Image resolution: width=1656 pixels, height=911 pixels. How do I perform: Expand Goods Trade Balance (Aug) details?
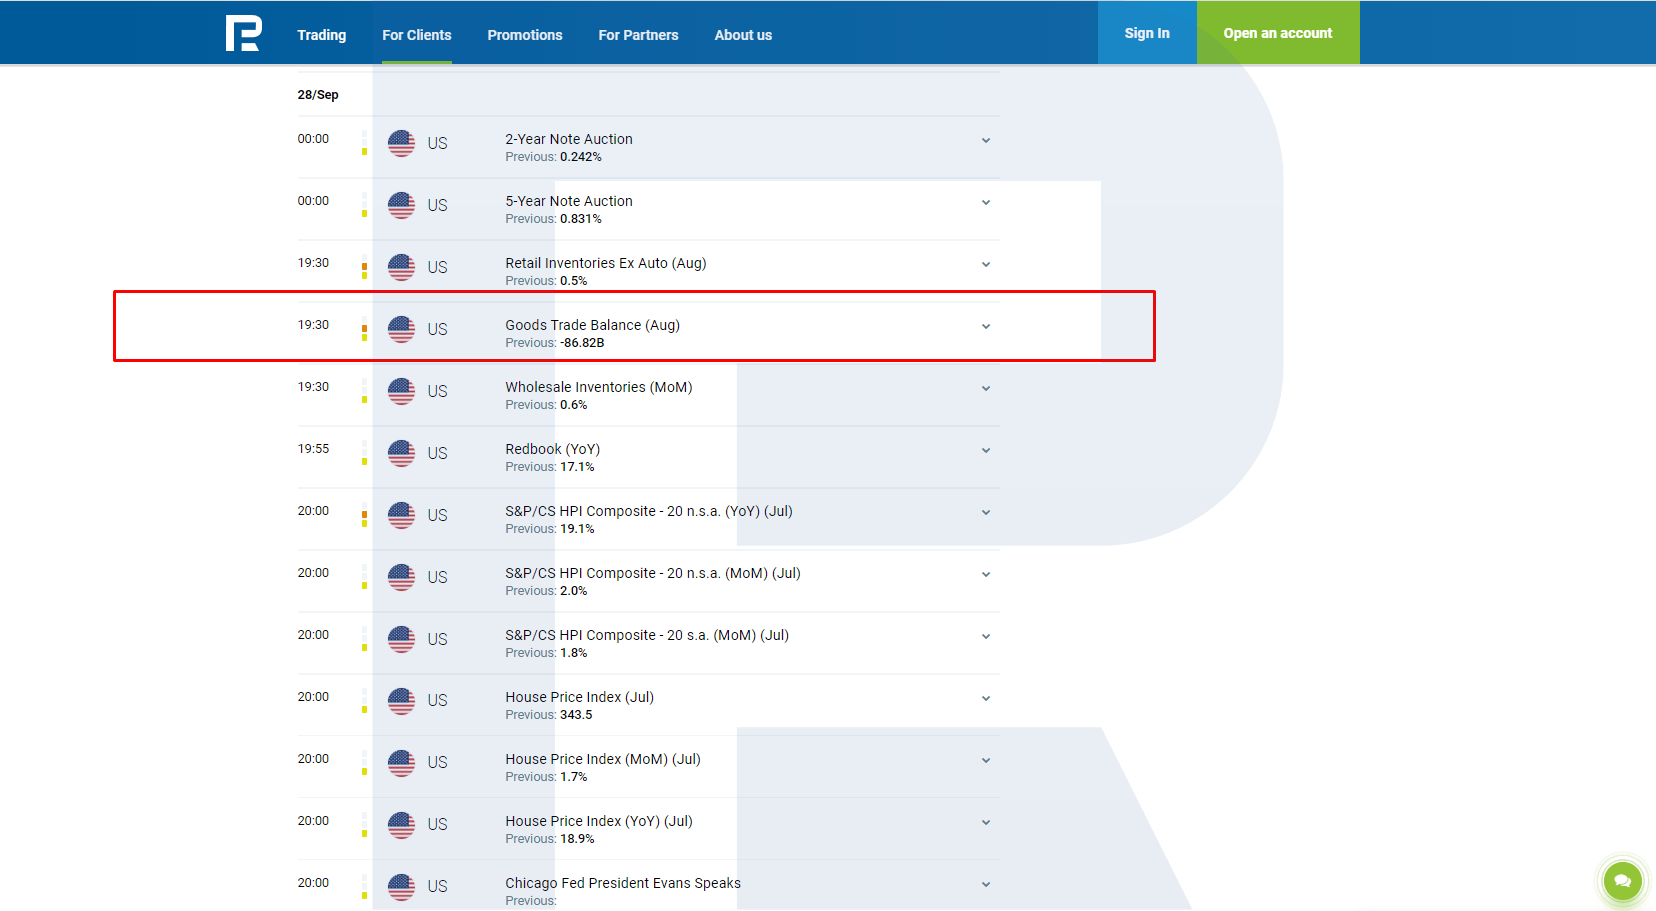pos(986,327)
